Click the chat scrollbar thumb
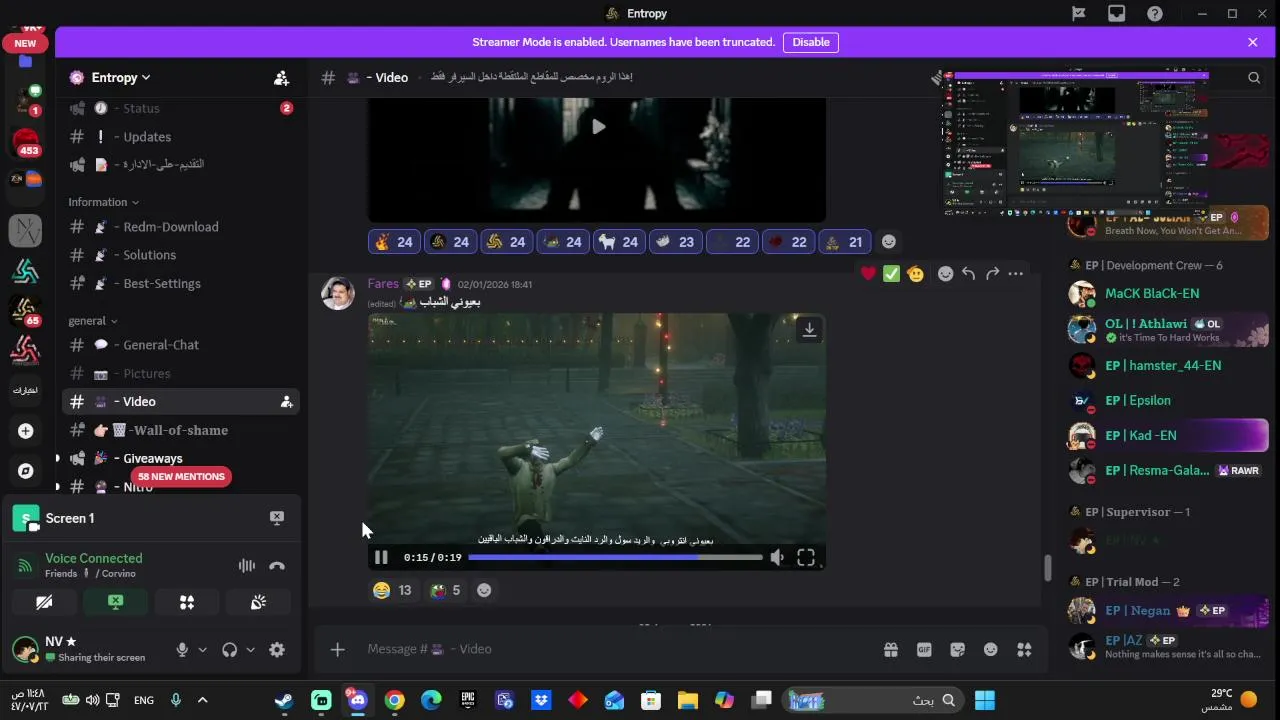 point(1047,568)
